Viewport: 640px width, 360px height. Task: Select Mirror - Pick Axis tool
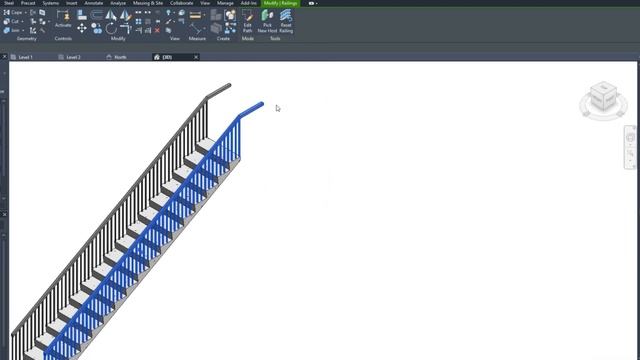[111, 15]
